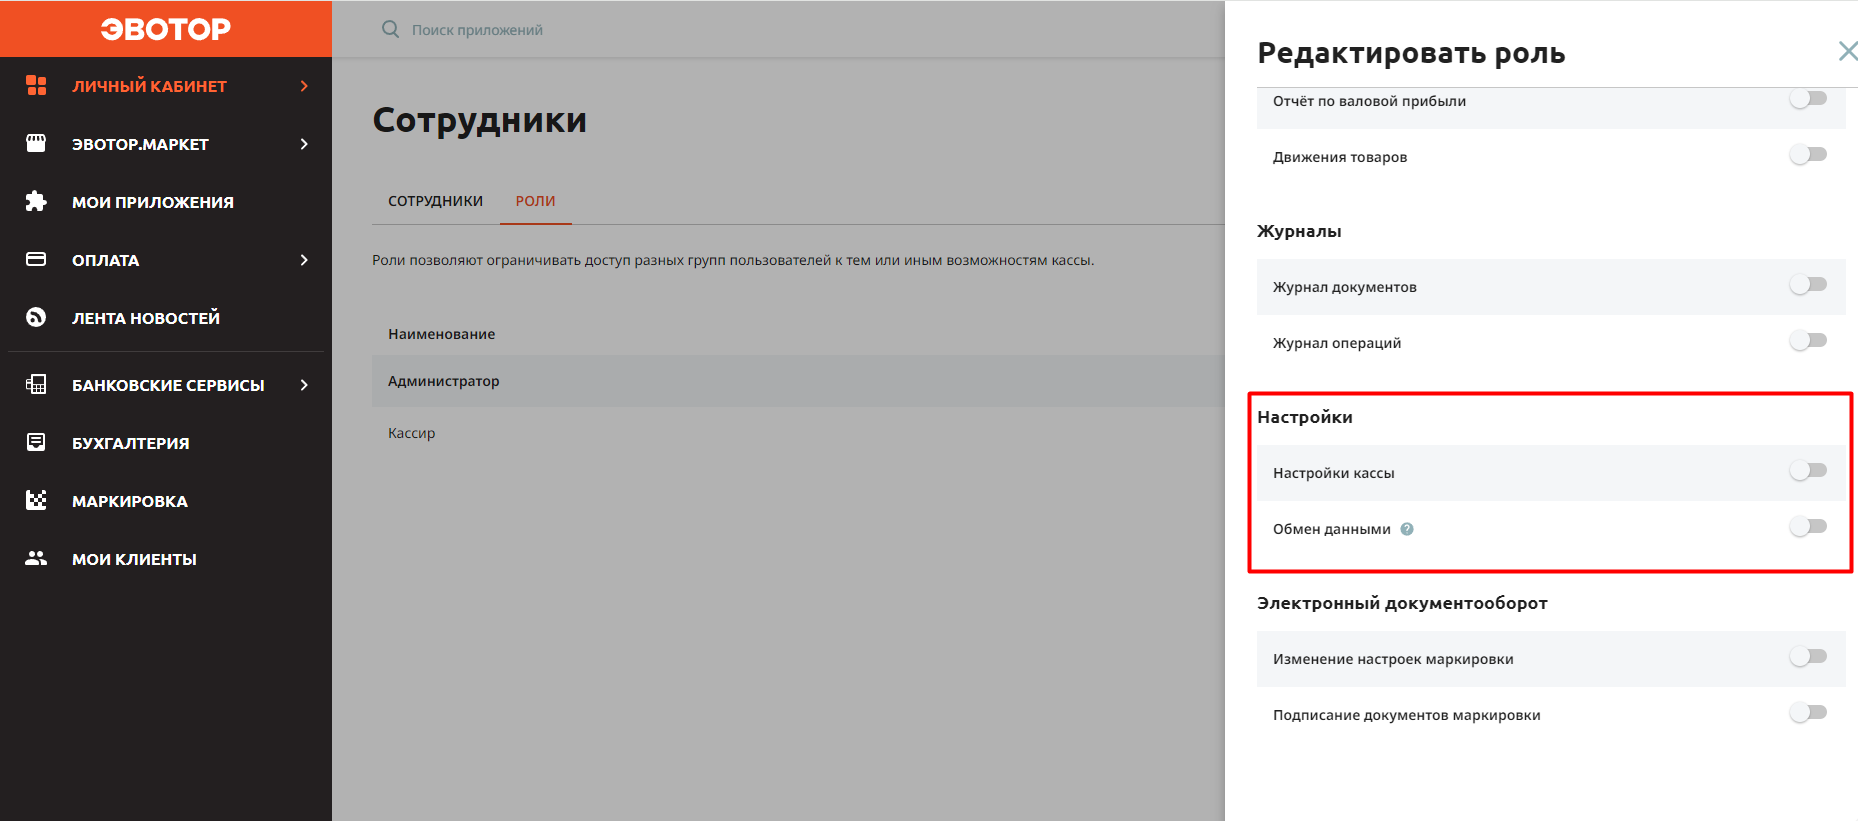
Task: Open Мои приложения menu item
Action: [166, 202]
